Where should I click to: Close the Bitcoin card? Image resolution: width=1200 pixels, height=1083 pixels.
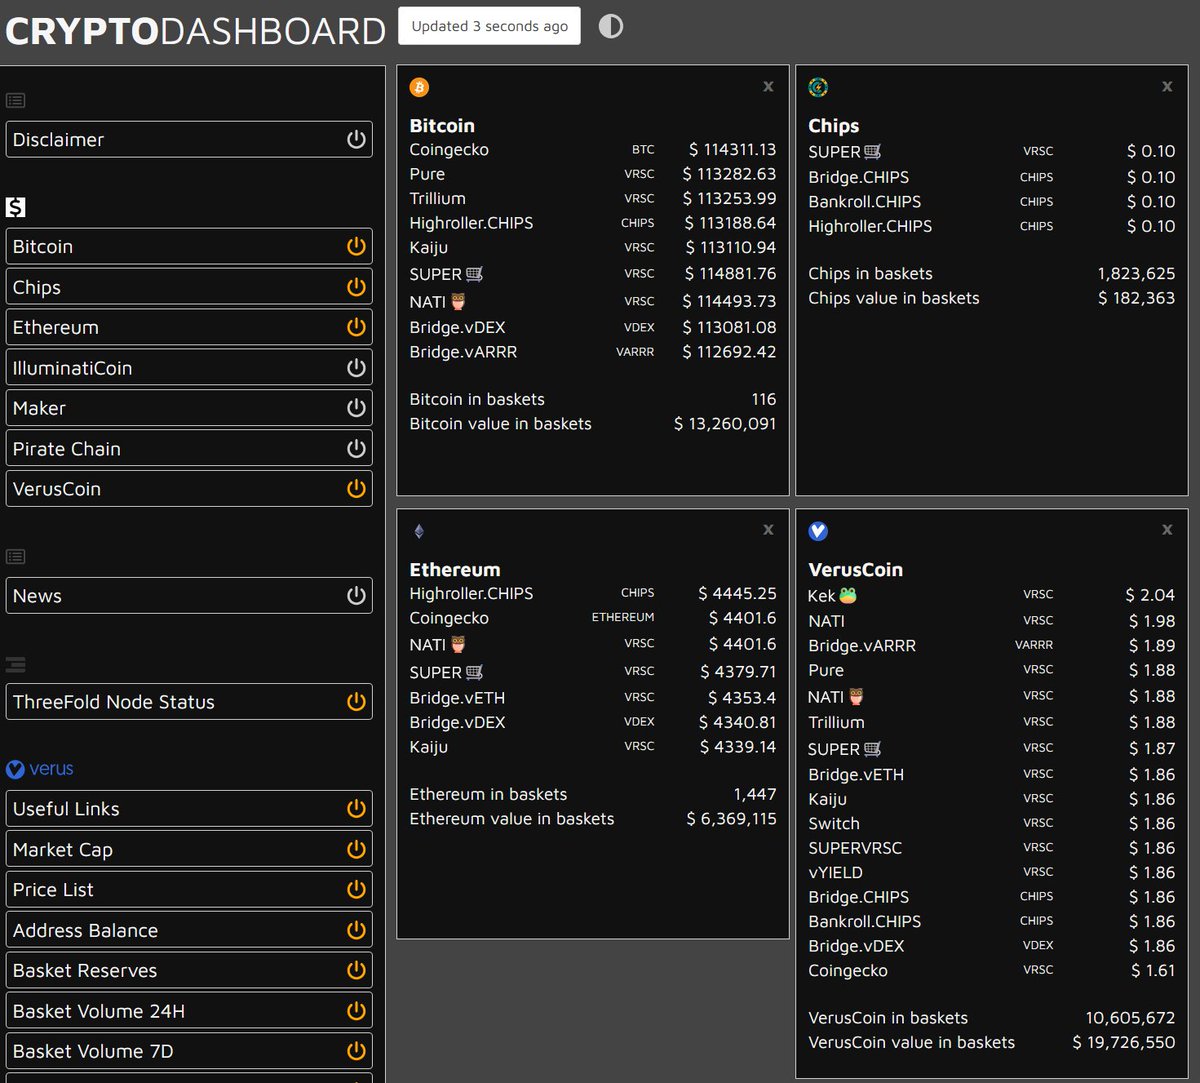(768, 86)
